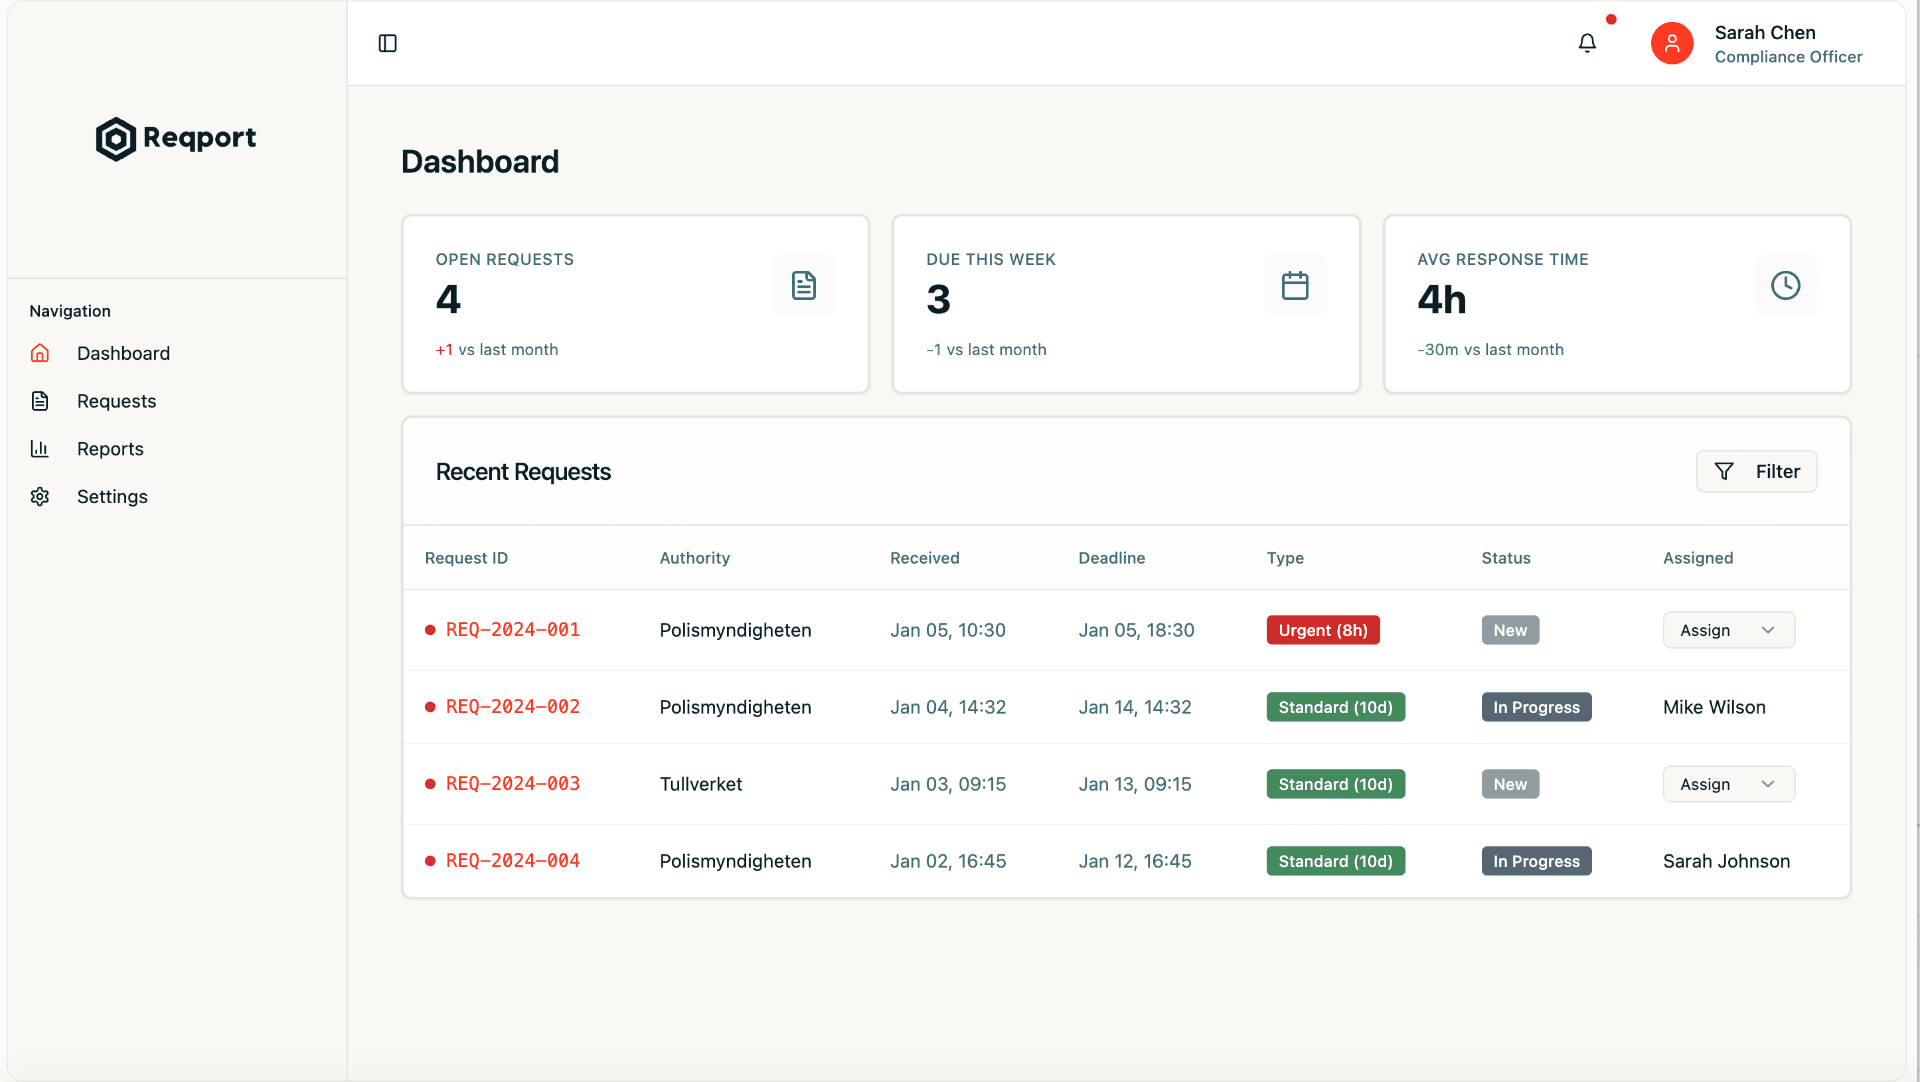Click Standard (10d) badge for REQ-2024-004
Screen dimensions: 1920x1082
pyautogui.click(x=1335, y=861)
